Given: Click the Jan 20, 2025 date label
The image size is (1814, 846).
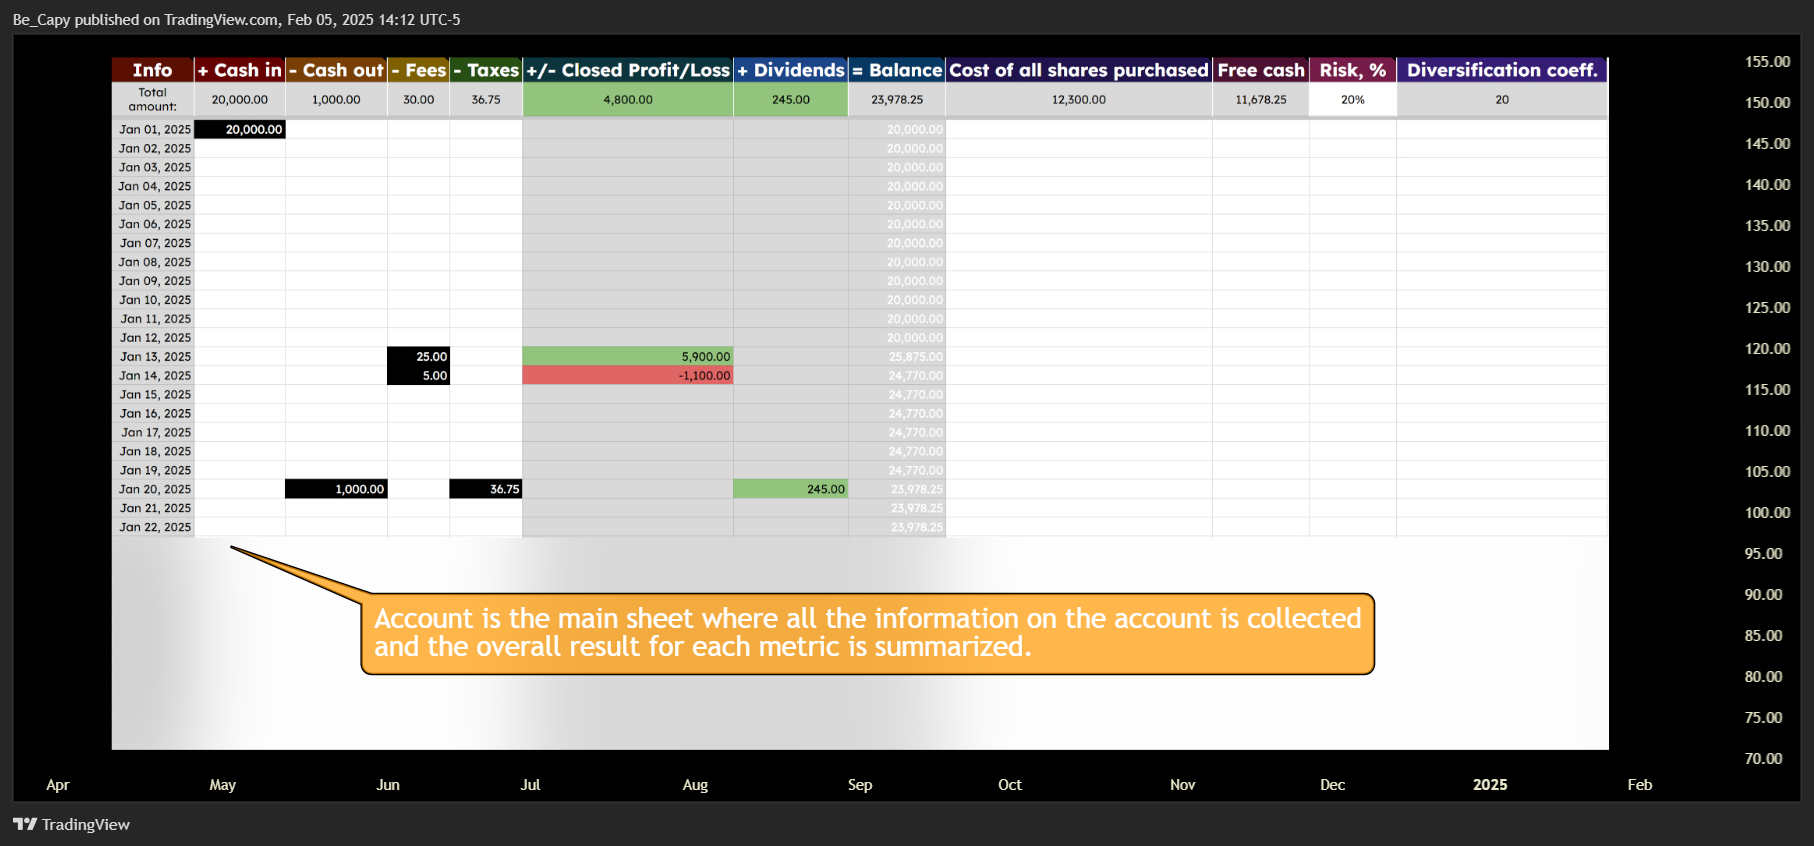Looking at the screenshot, I should (x=155, y=489).
